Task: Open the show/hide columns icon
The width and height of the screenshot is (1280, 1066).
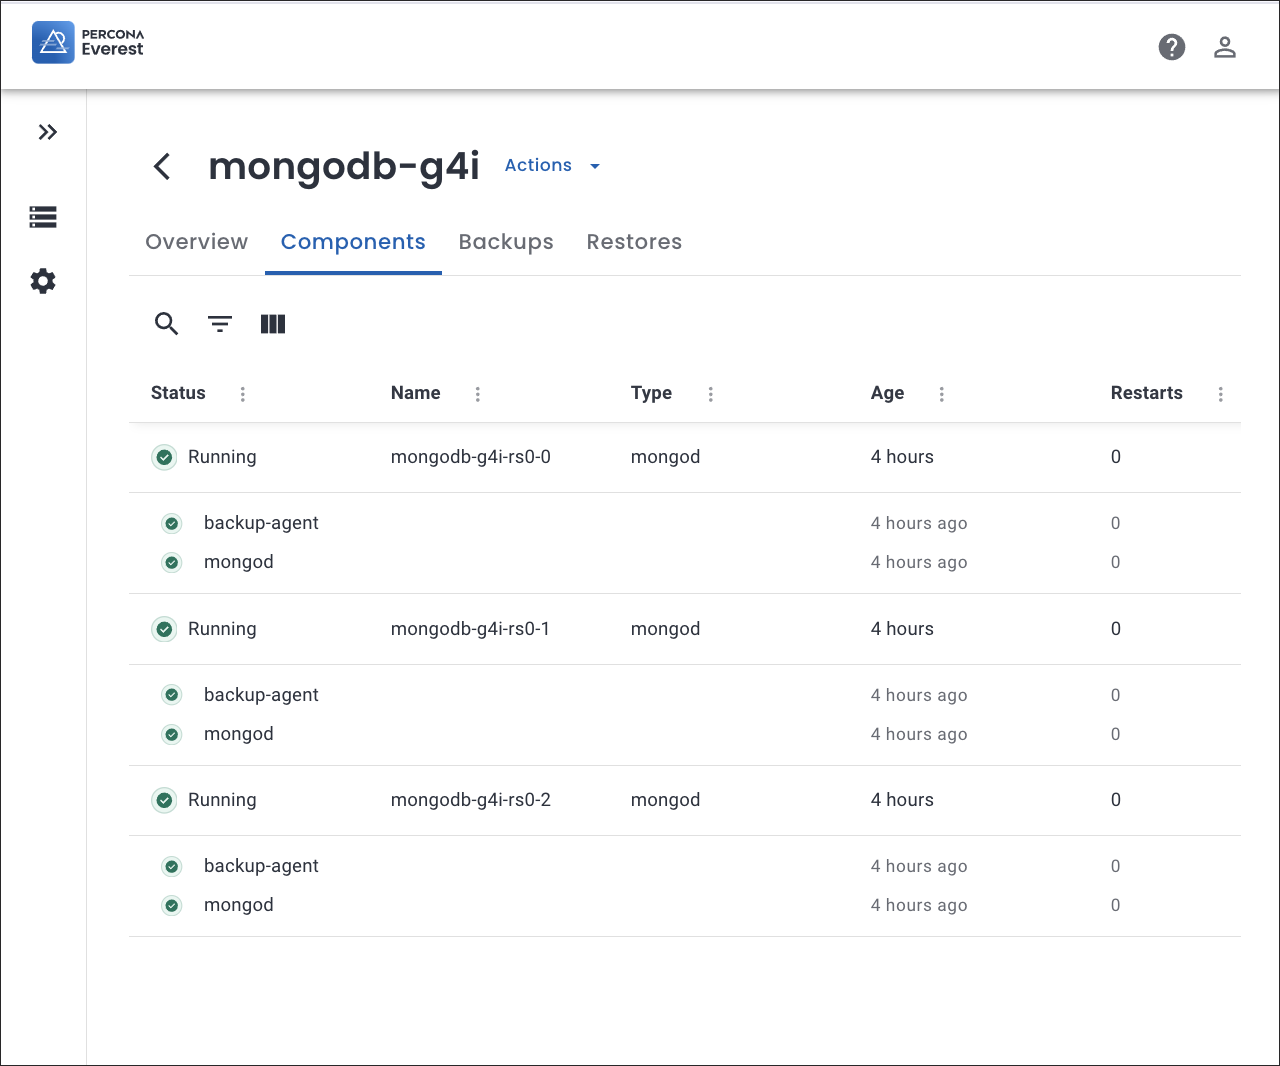Action: (x=273, y=324)
